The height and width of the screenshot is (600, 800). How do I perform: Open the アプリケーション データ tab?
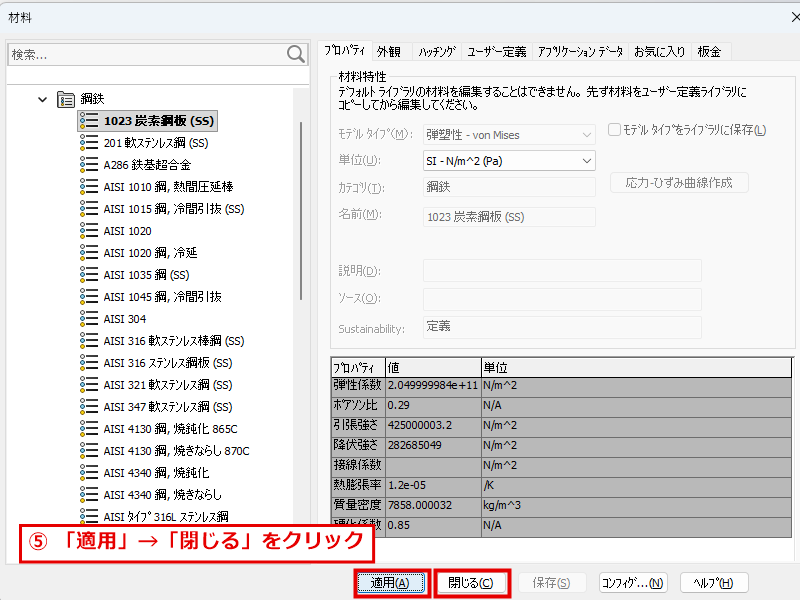581,52
